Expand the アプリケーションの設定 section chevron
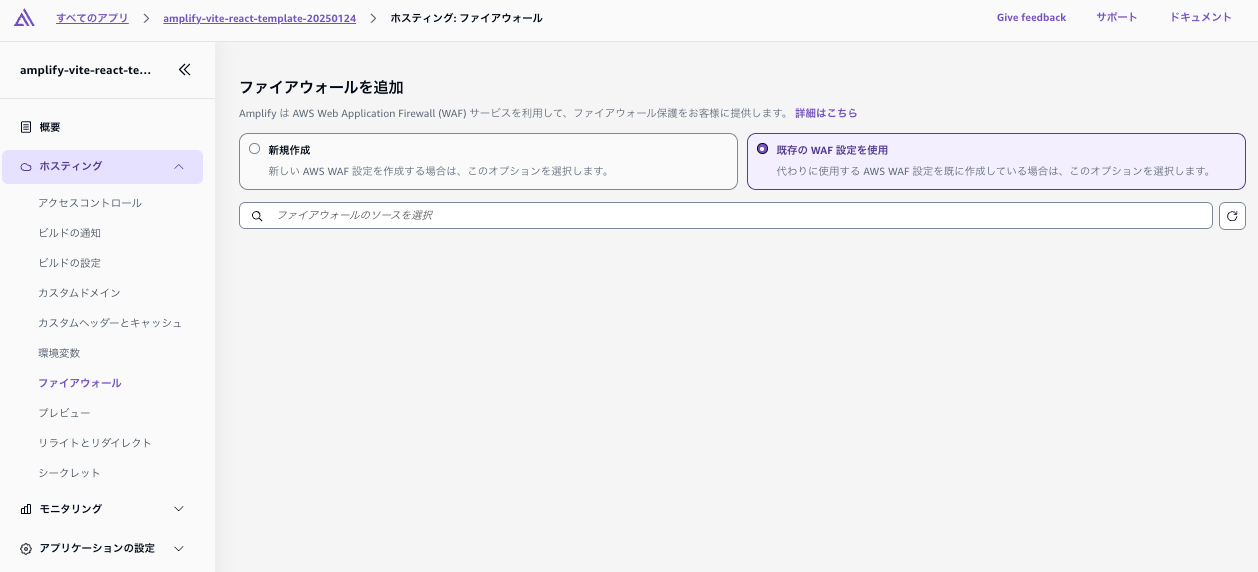 179,549
